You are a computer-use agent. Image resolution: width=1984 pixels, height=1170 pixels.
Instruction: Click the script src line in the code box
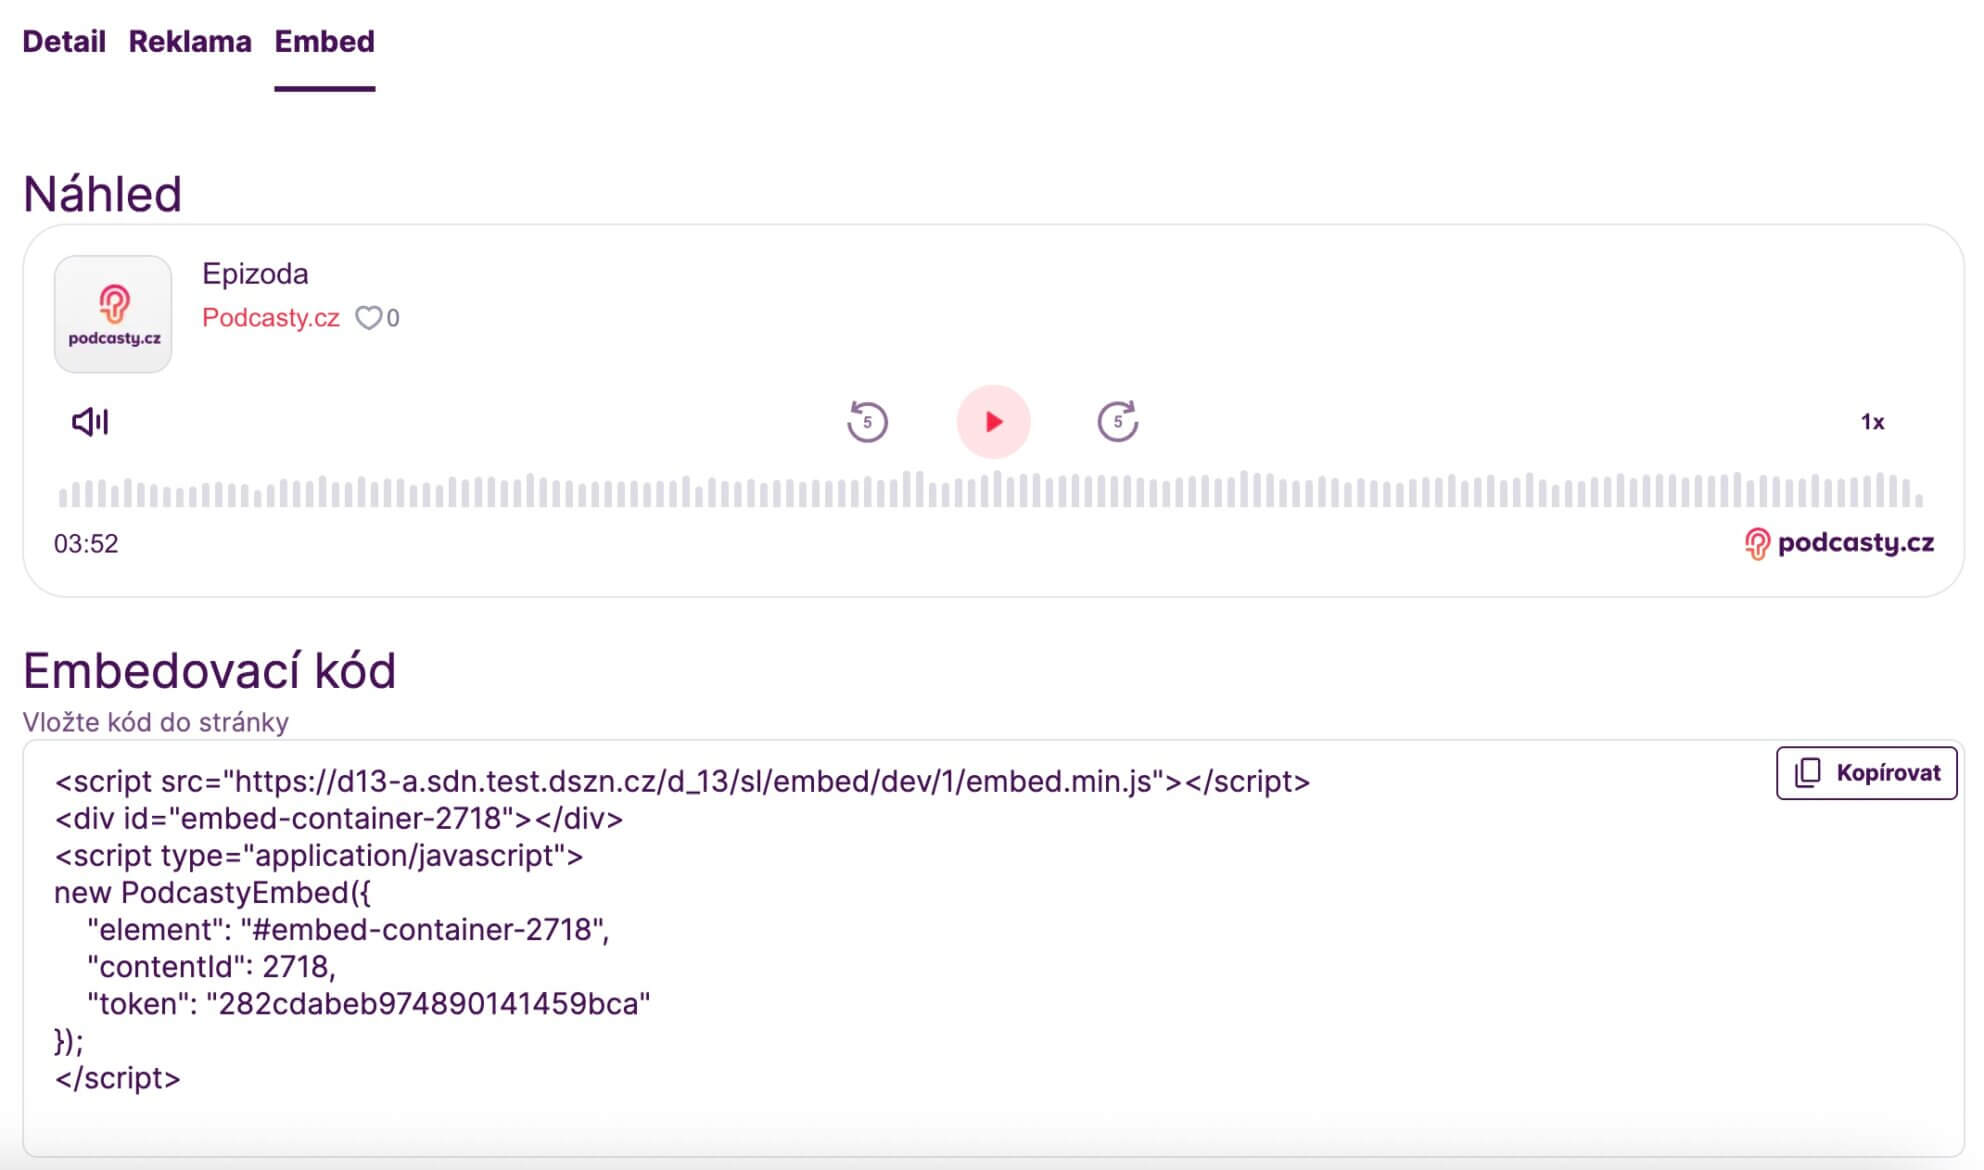click(682, 781)
